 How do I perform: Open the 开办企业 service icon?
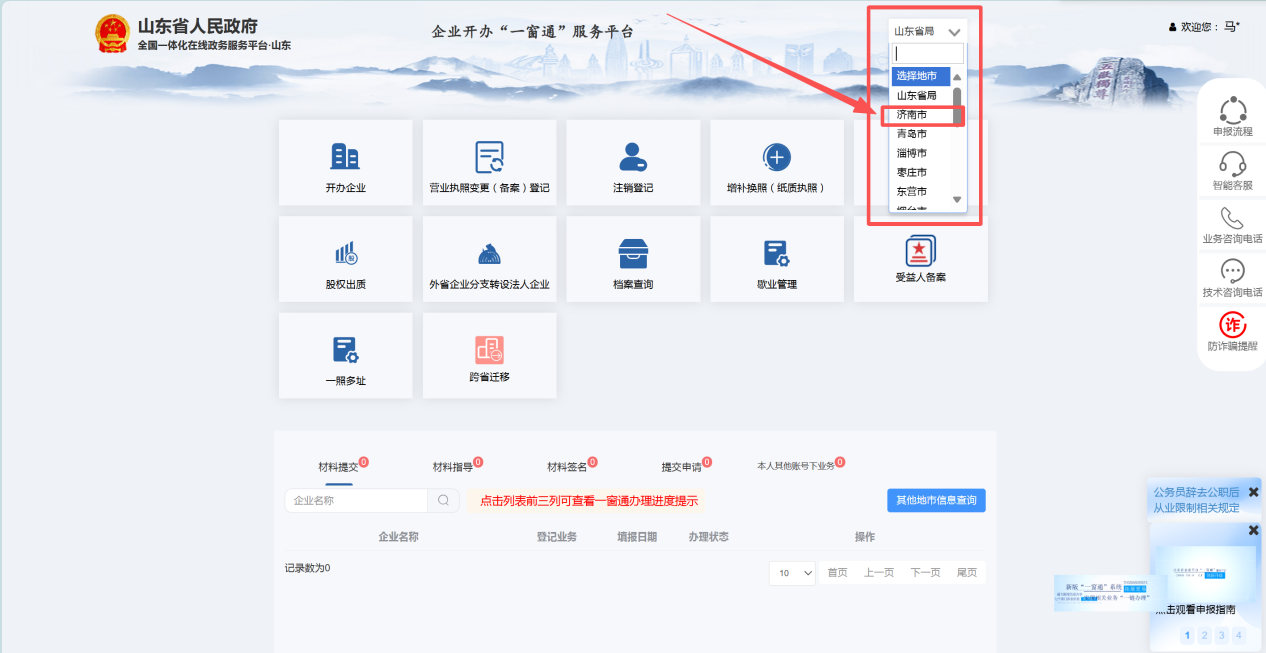(x=345, y=157)
